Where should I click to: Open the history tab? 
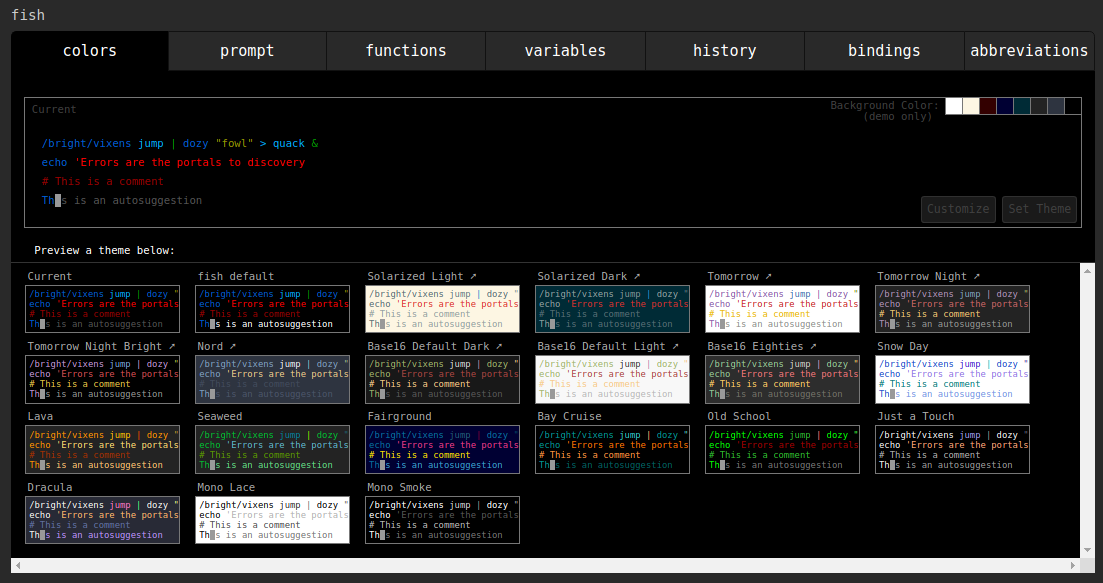tap(724, 50)
